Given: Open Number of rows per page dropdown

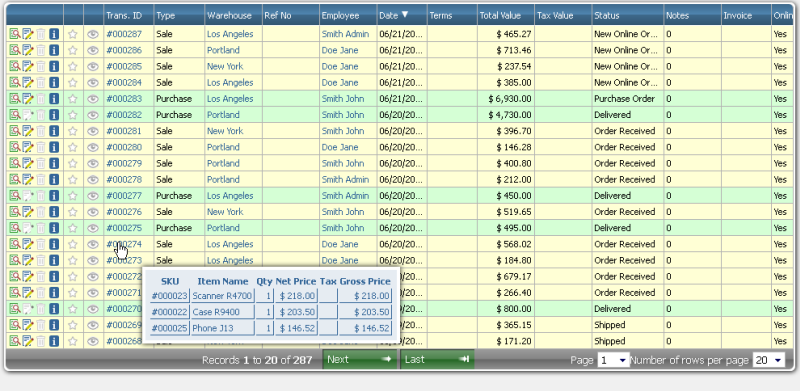Looking at the screenshot, I should pyautogui.click(x=769, y=360).
